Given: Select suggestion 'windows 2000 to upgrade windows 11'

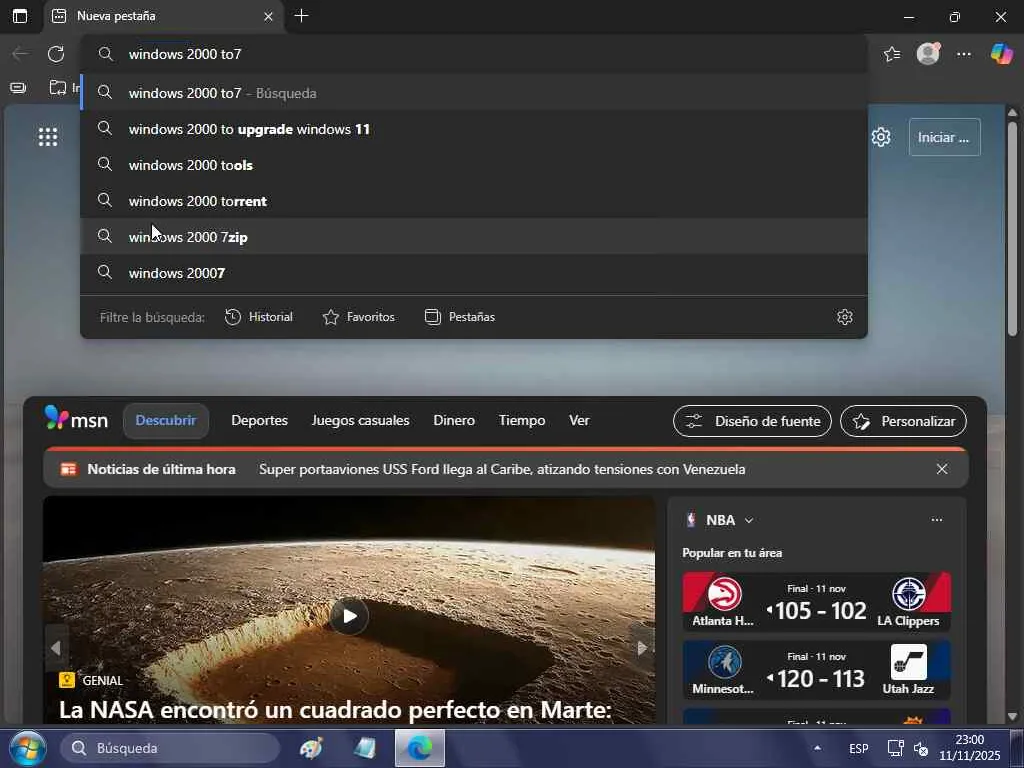Looking at the screenshot, I should tap(474, 129).
